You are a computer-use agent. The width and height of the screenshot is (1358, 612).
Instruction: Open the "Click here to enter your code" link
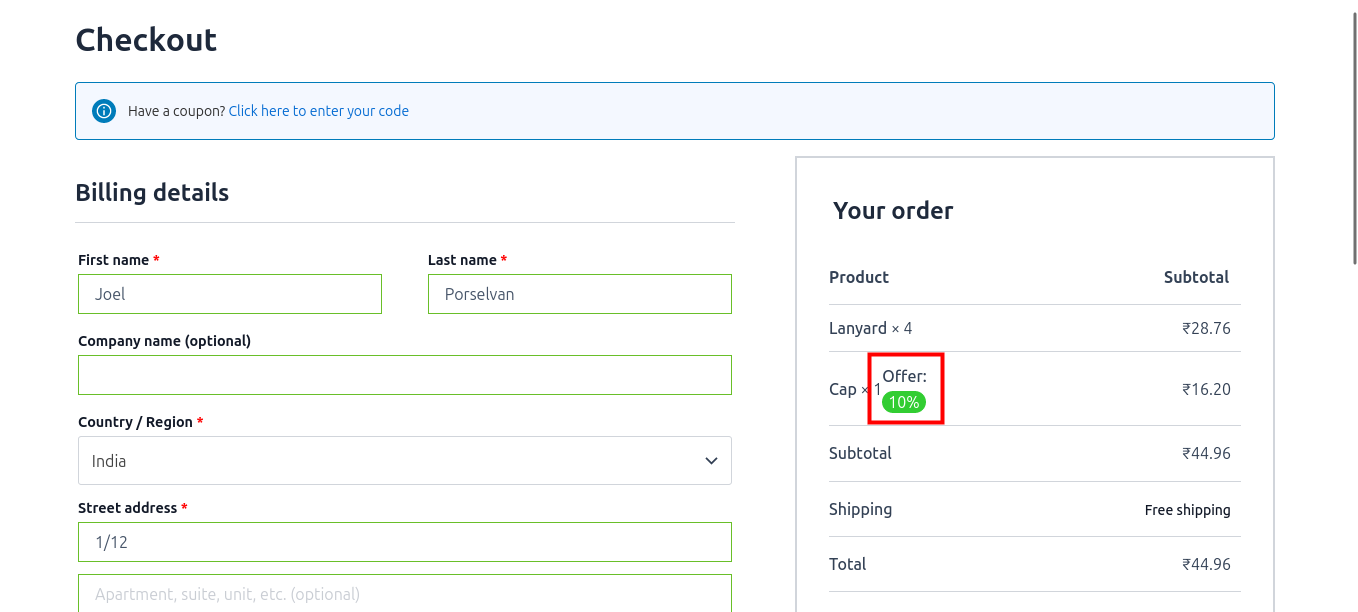(x=318, y=111)
